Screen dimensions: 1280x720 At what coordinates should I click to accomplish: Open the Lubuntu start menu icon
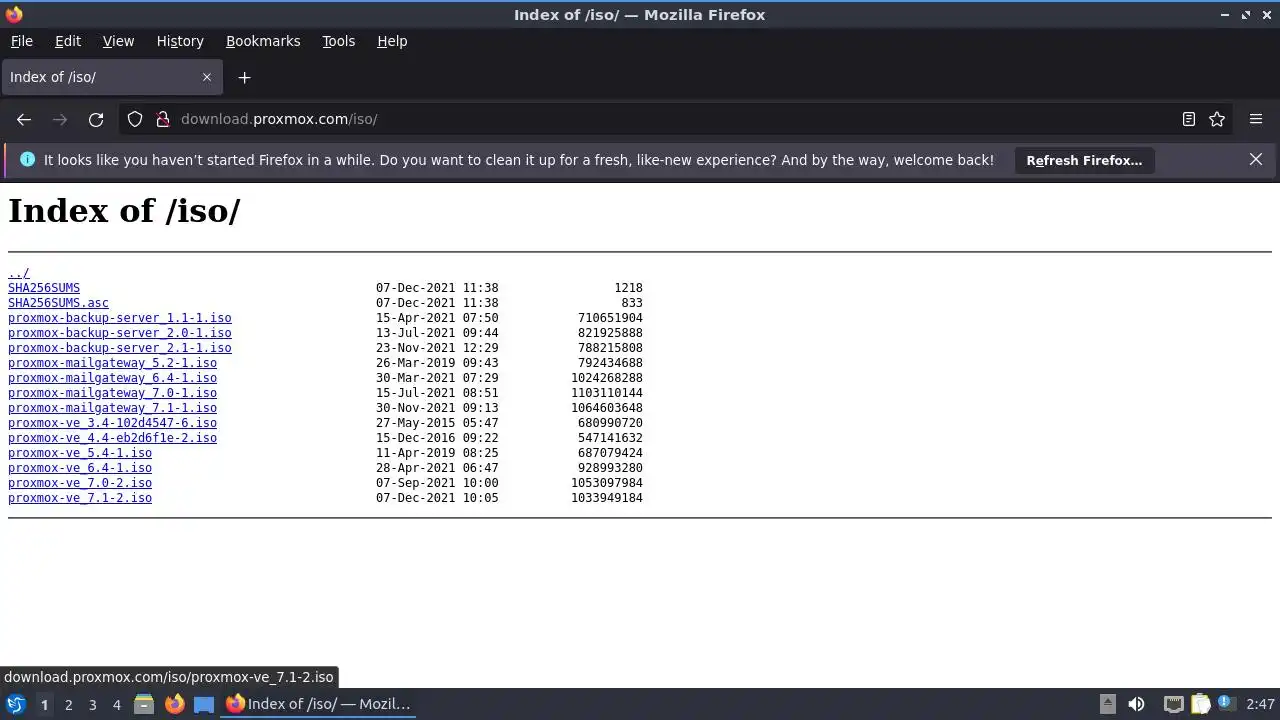pyautogui.click(x=16, y=704)
